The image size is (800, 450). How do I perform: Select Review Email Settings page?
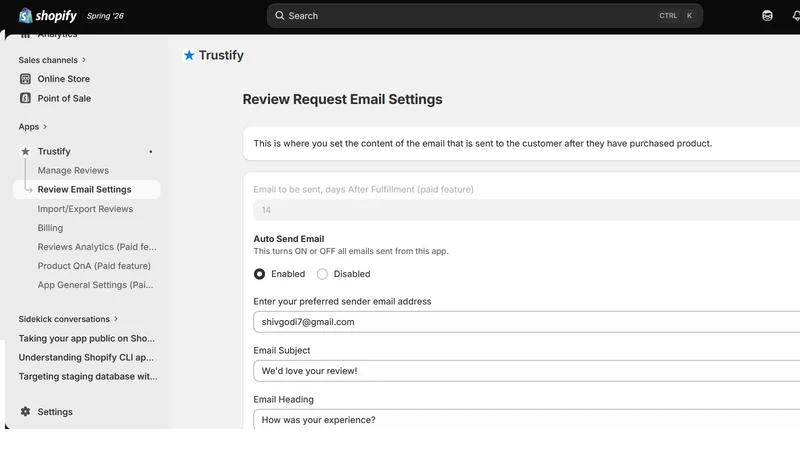tap(87, 189)
